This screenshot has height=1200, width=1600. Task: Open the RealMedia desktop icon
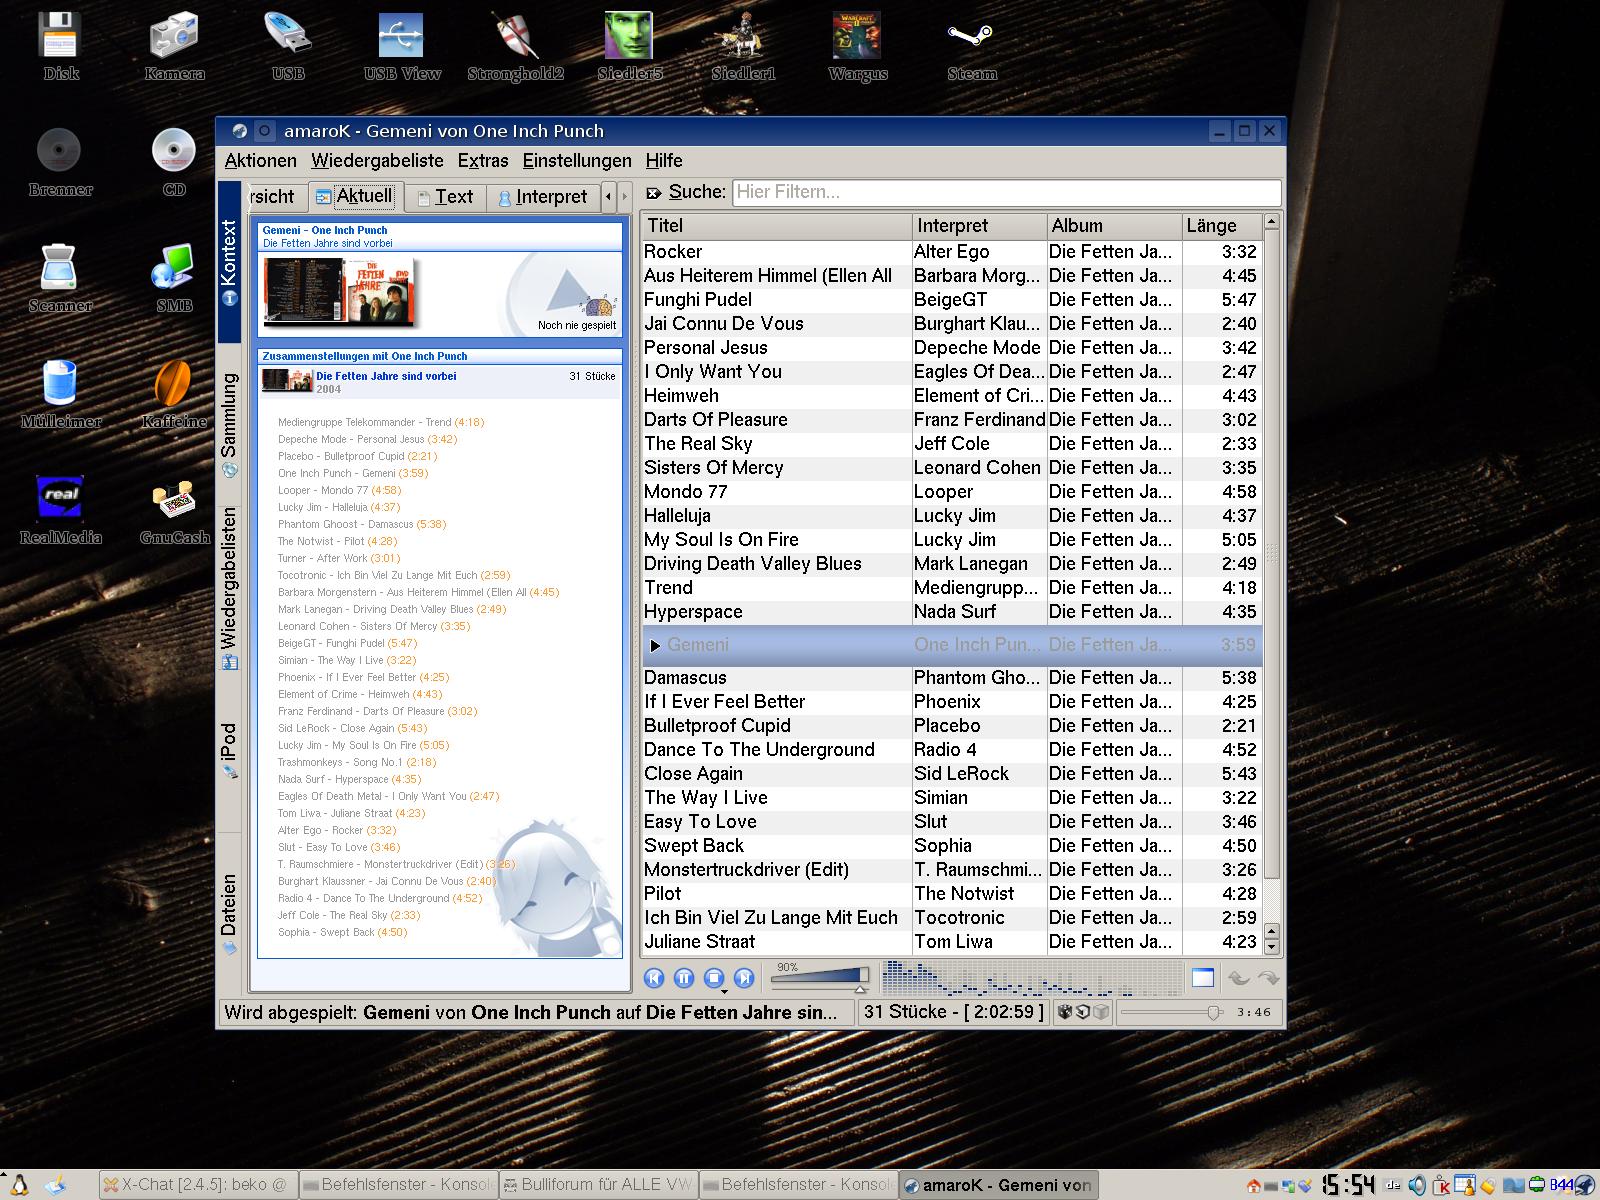(x=60, y=510)
